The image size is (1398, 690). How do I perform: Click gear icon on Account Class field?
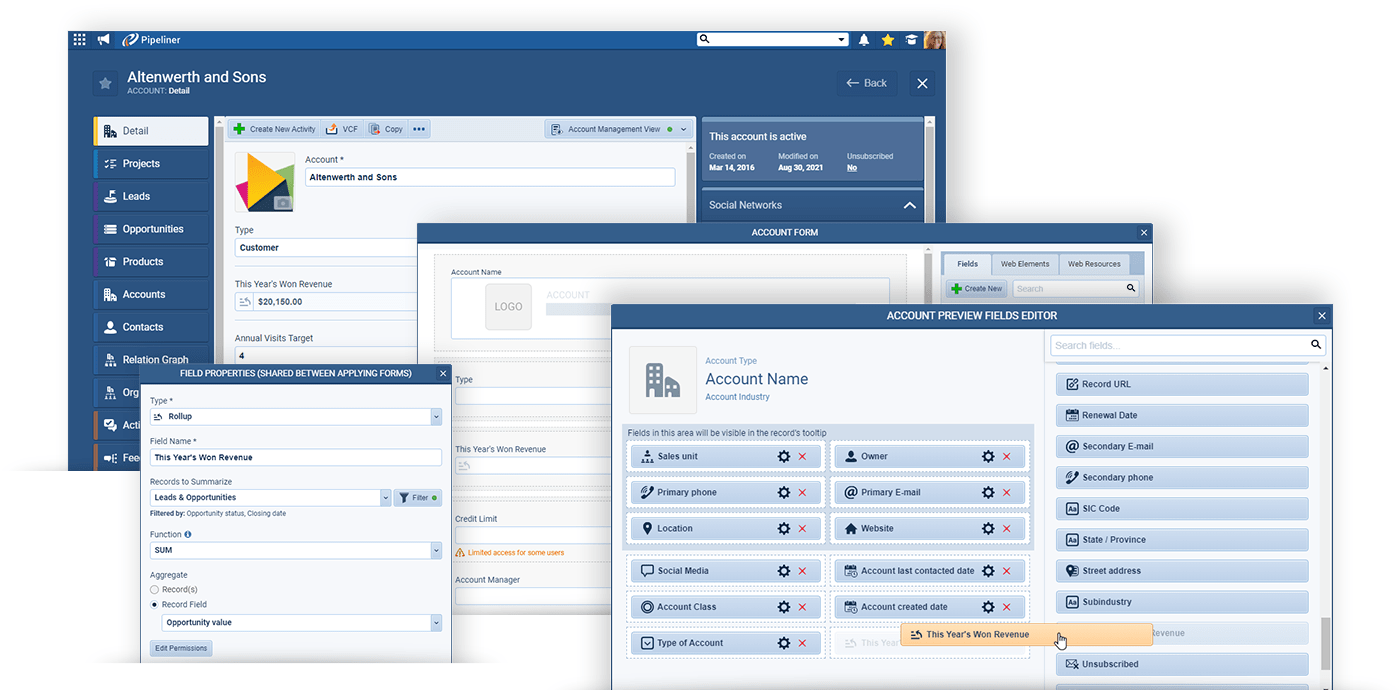784,607
